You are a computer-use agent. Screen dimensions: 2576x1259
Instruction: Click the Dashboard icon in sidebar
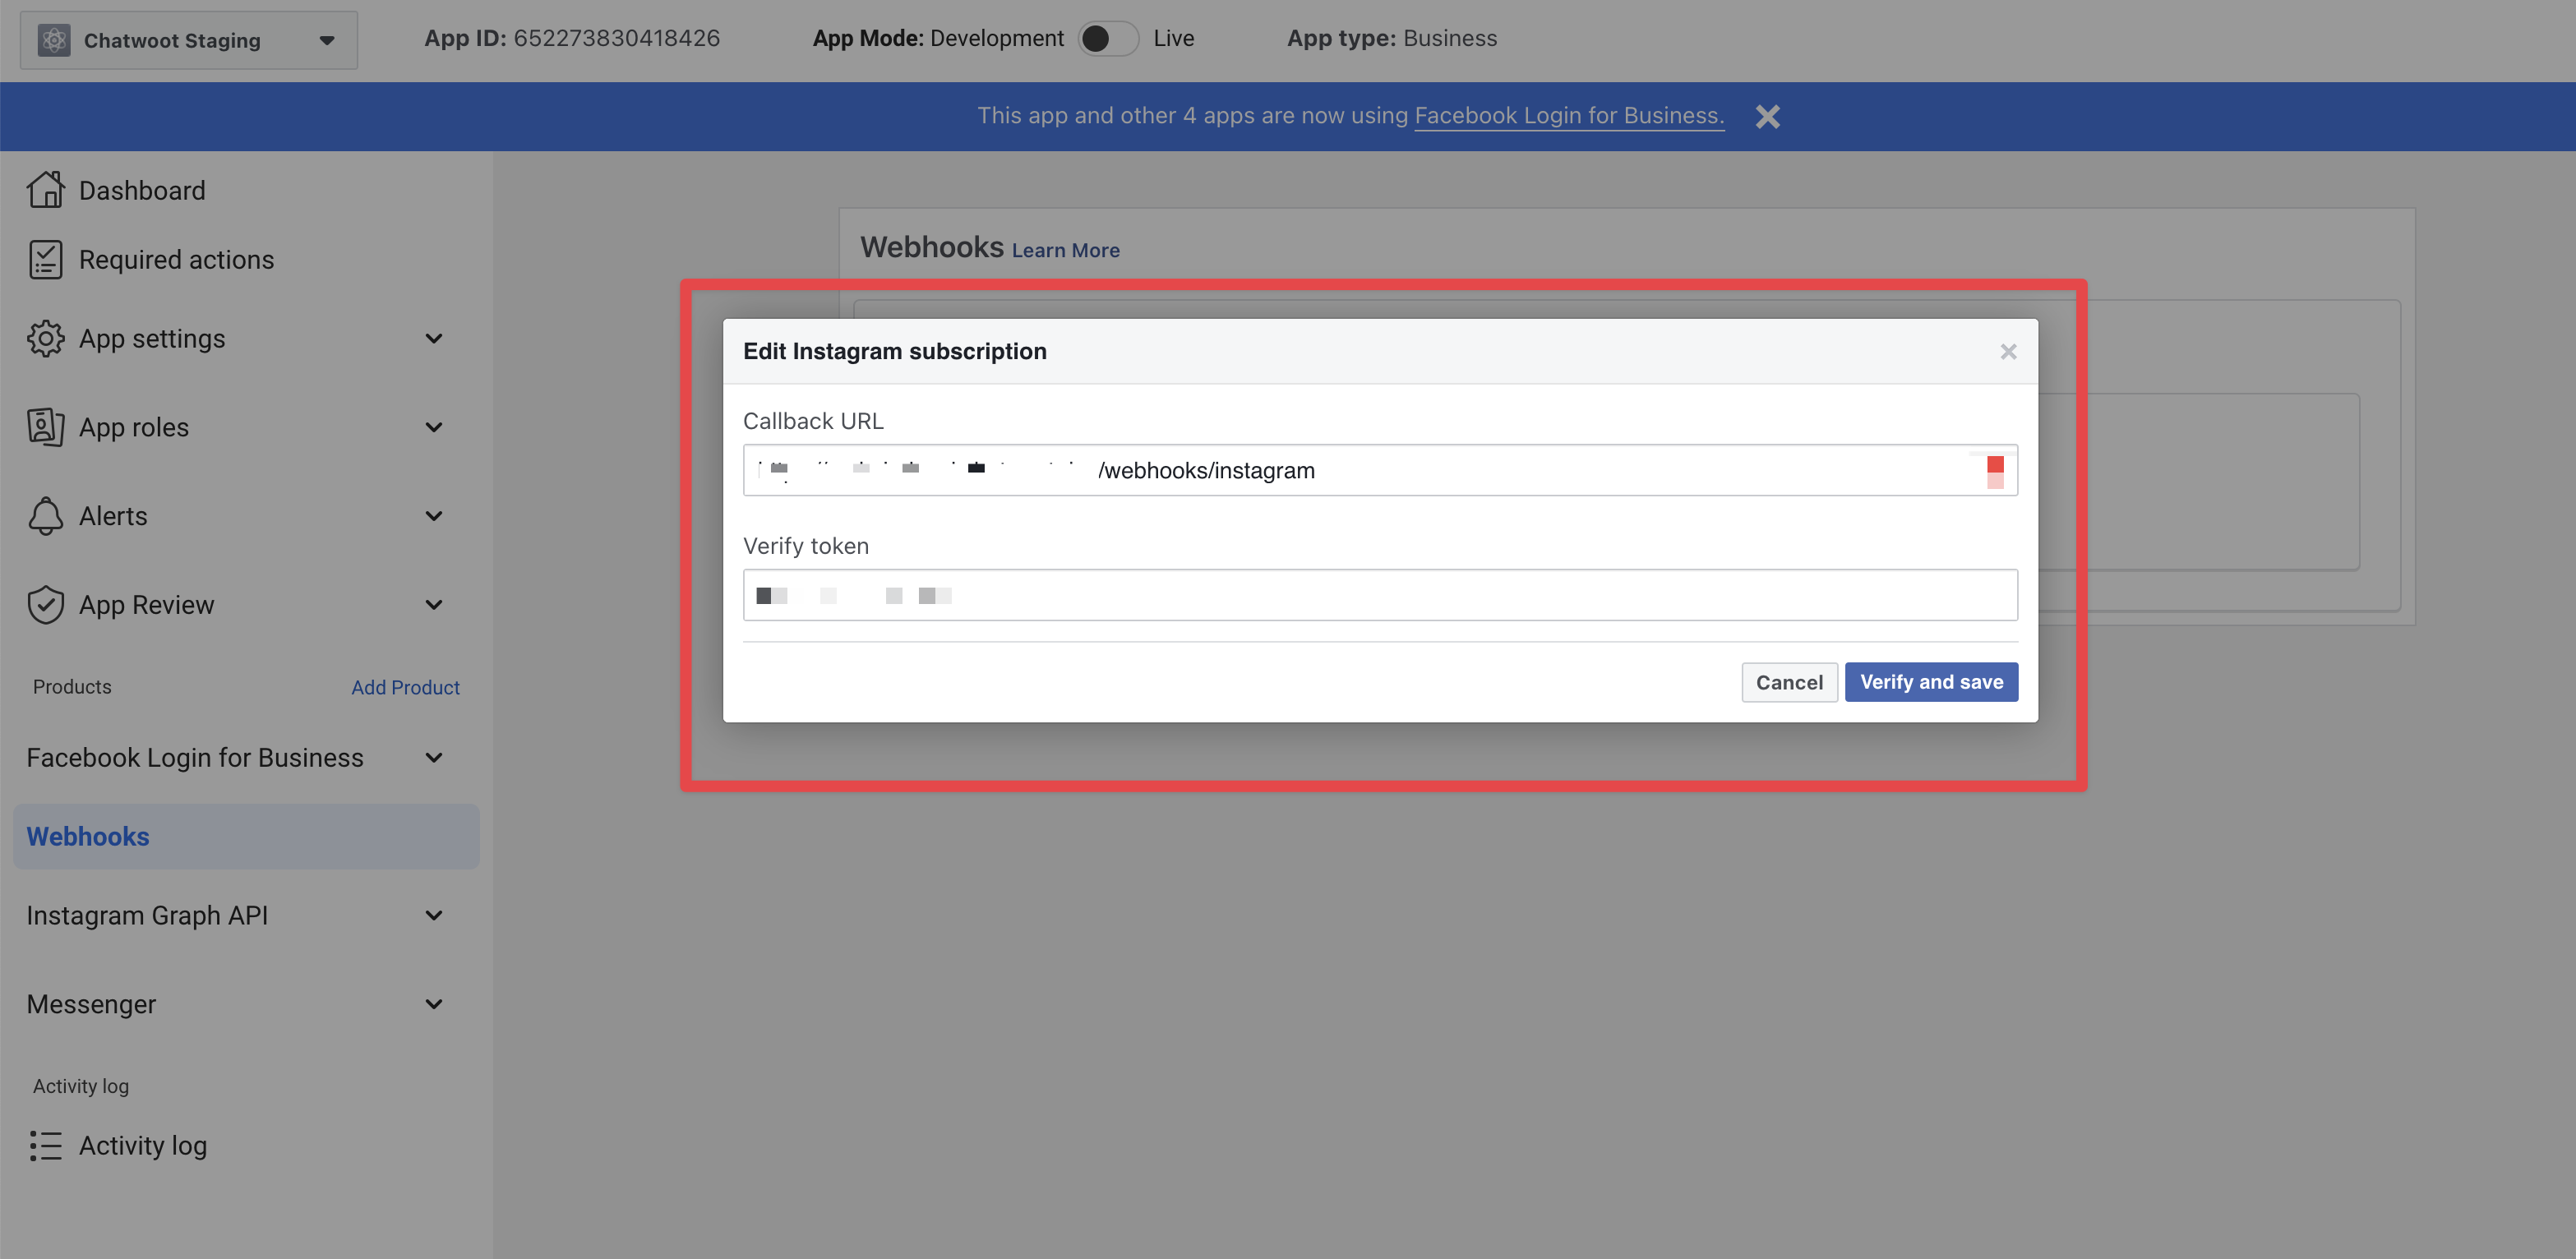tap(44, 191)
